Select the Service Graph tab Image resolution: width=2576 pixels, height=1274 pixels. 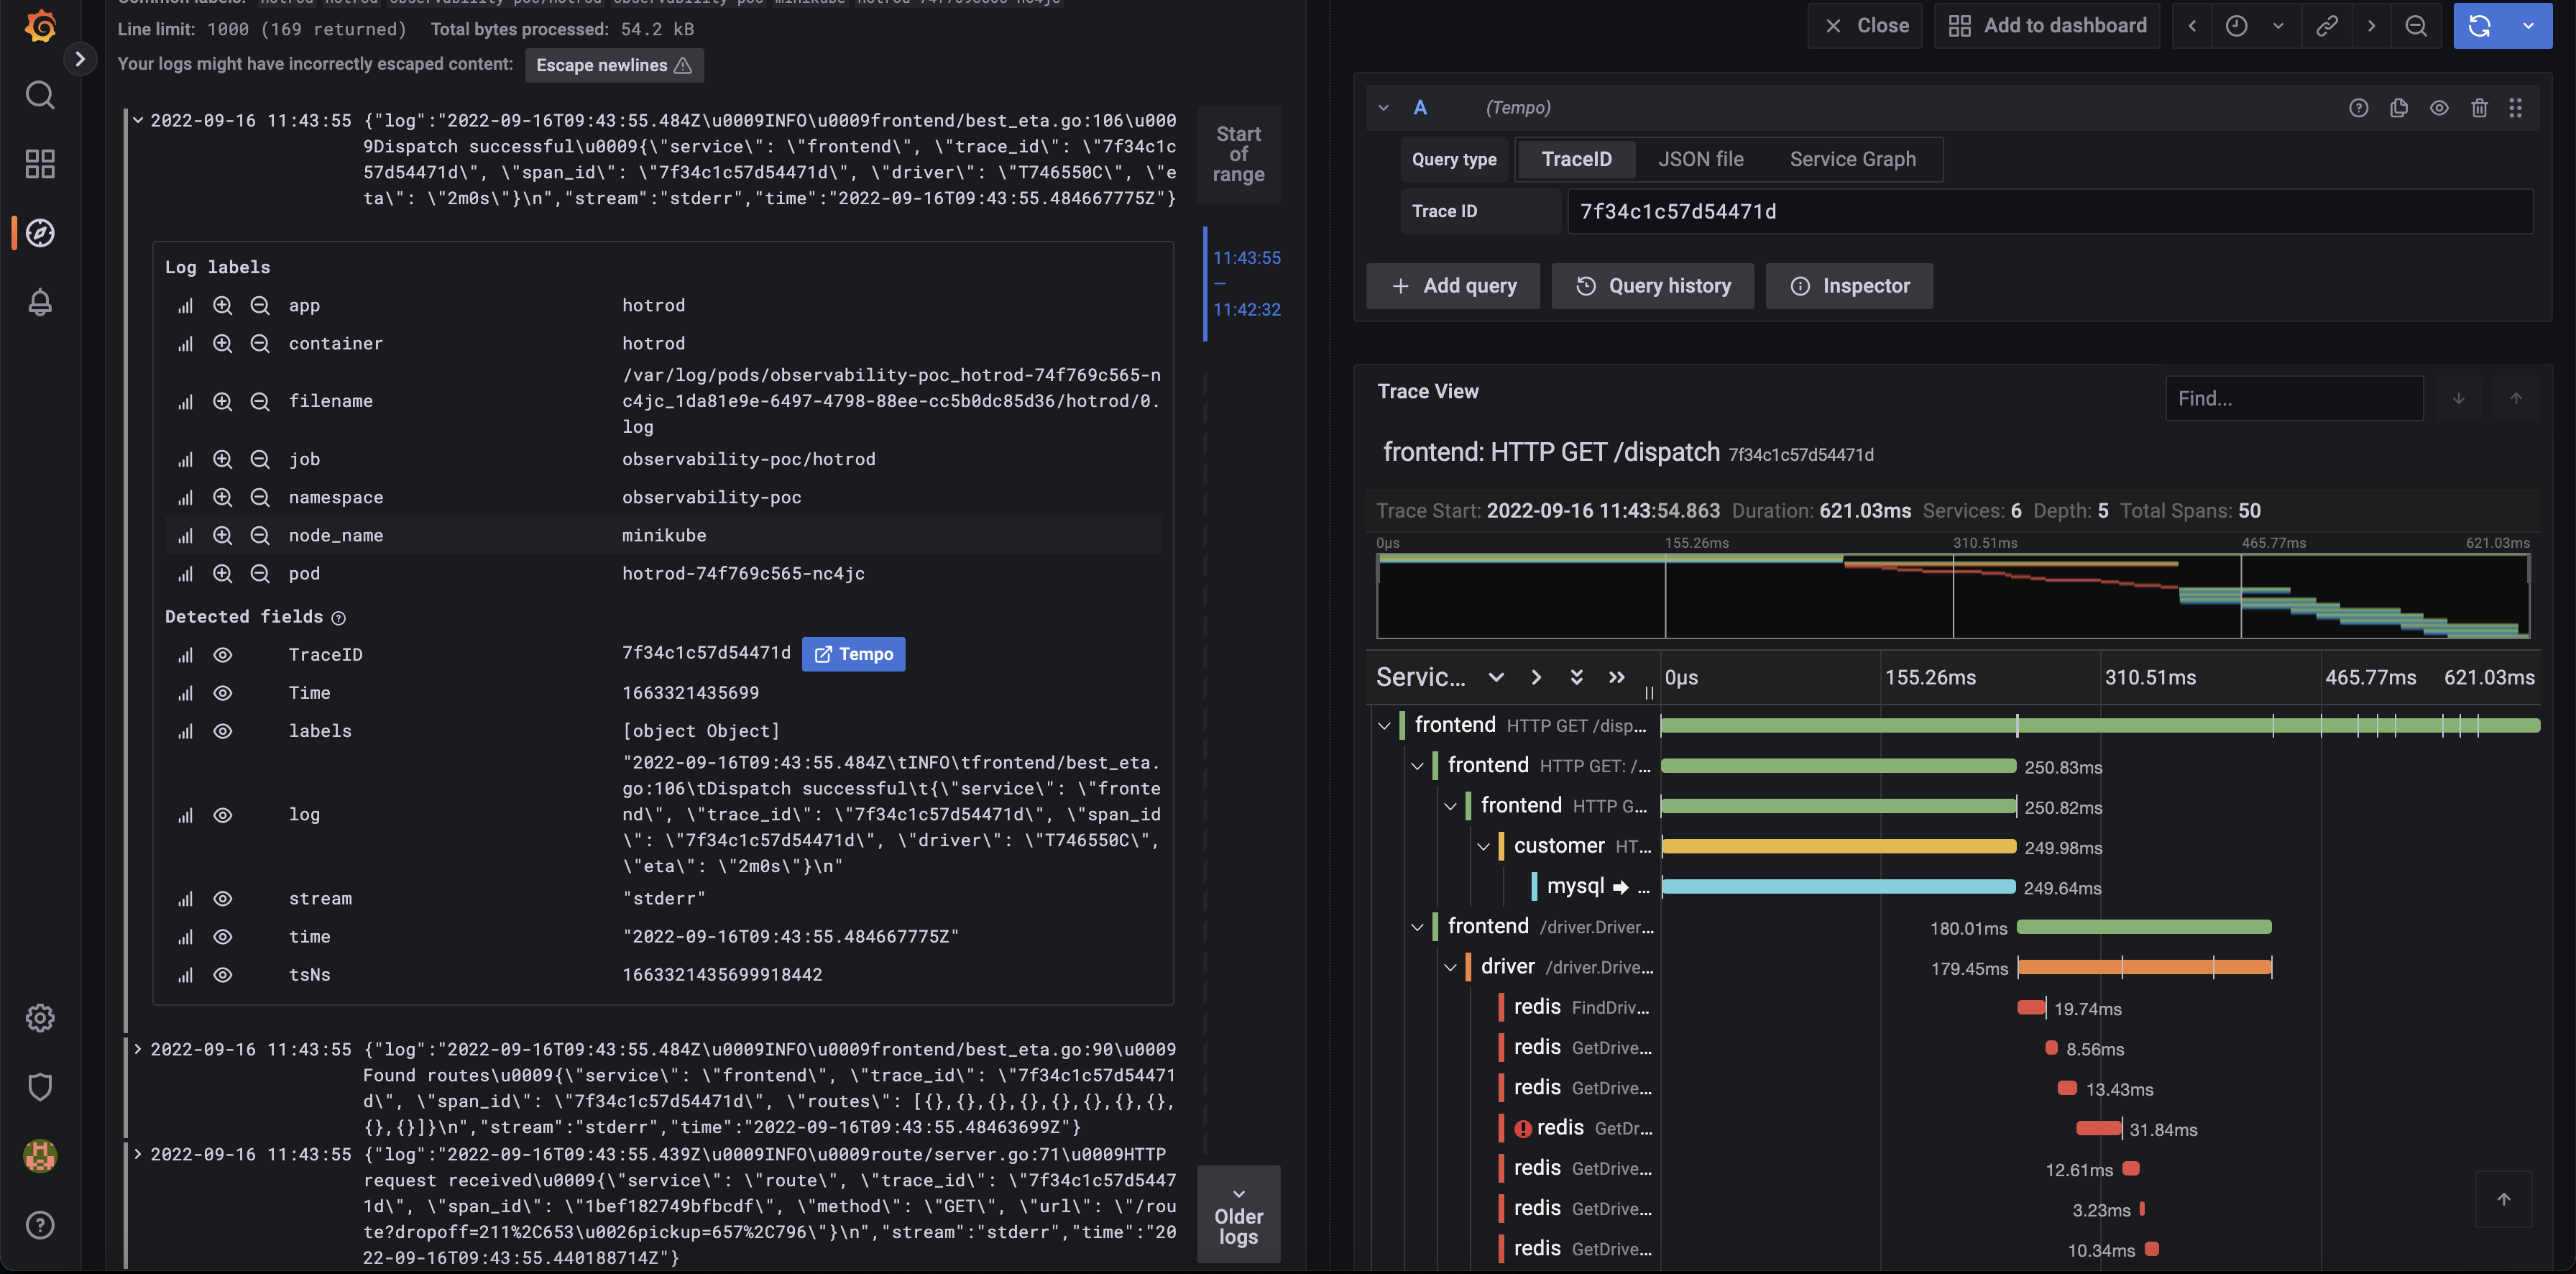coord(1851,160)
